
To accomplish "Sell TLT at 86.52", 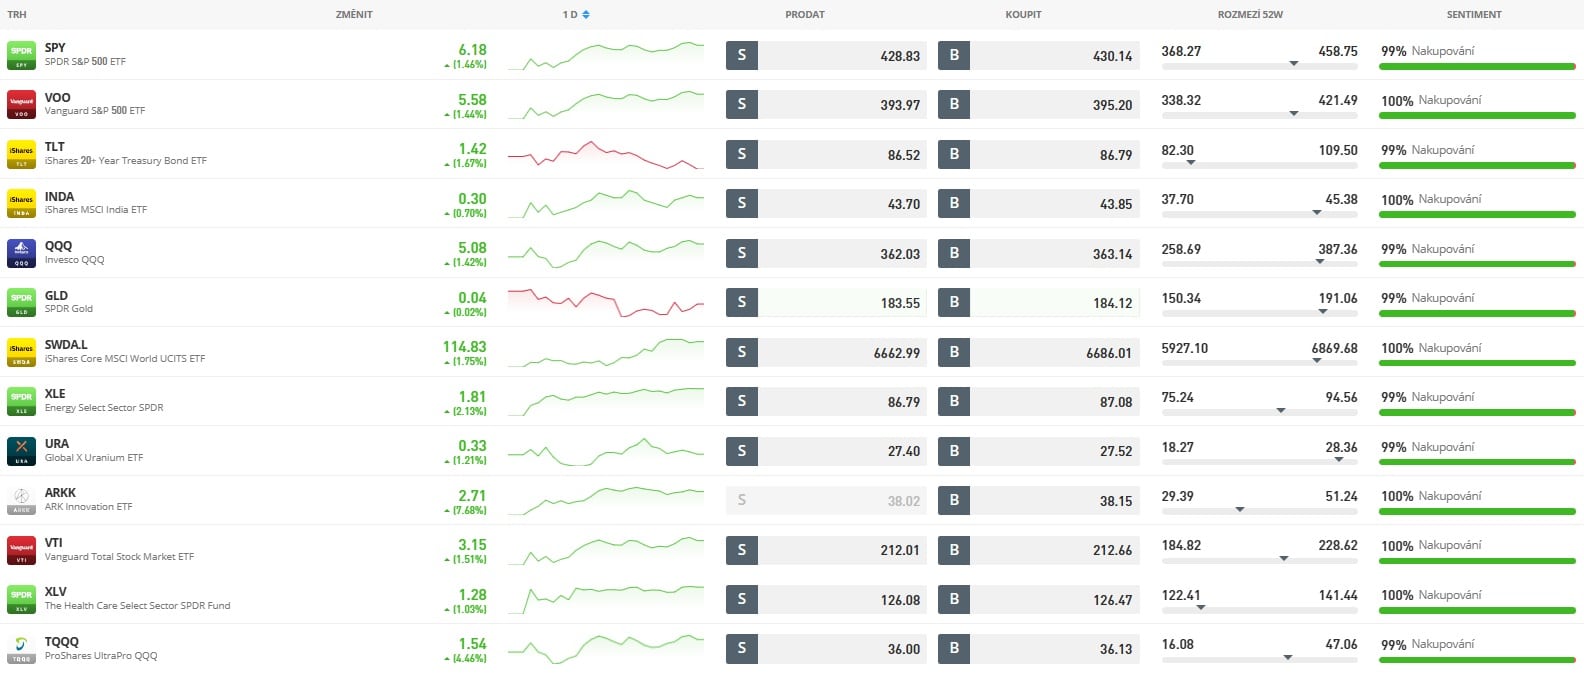I will point(826,154).
